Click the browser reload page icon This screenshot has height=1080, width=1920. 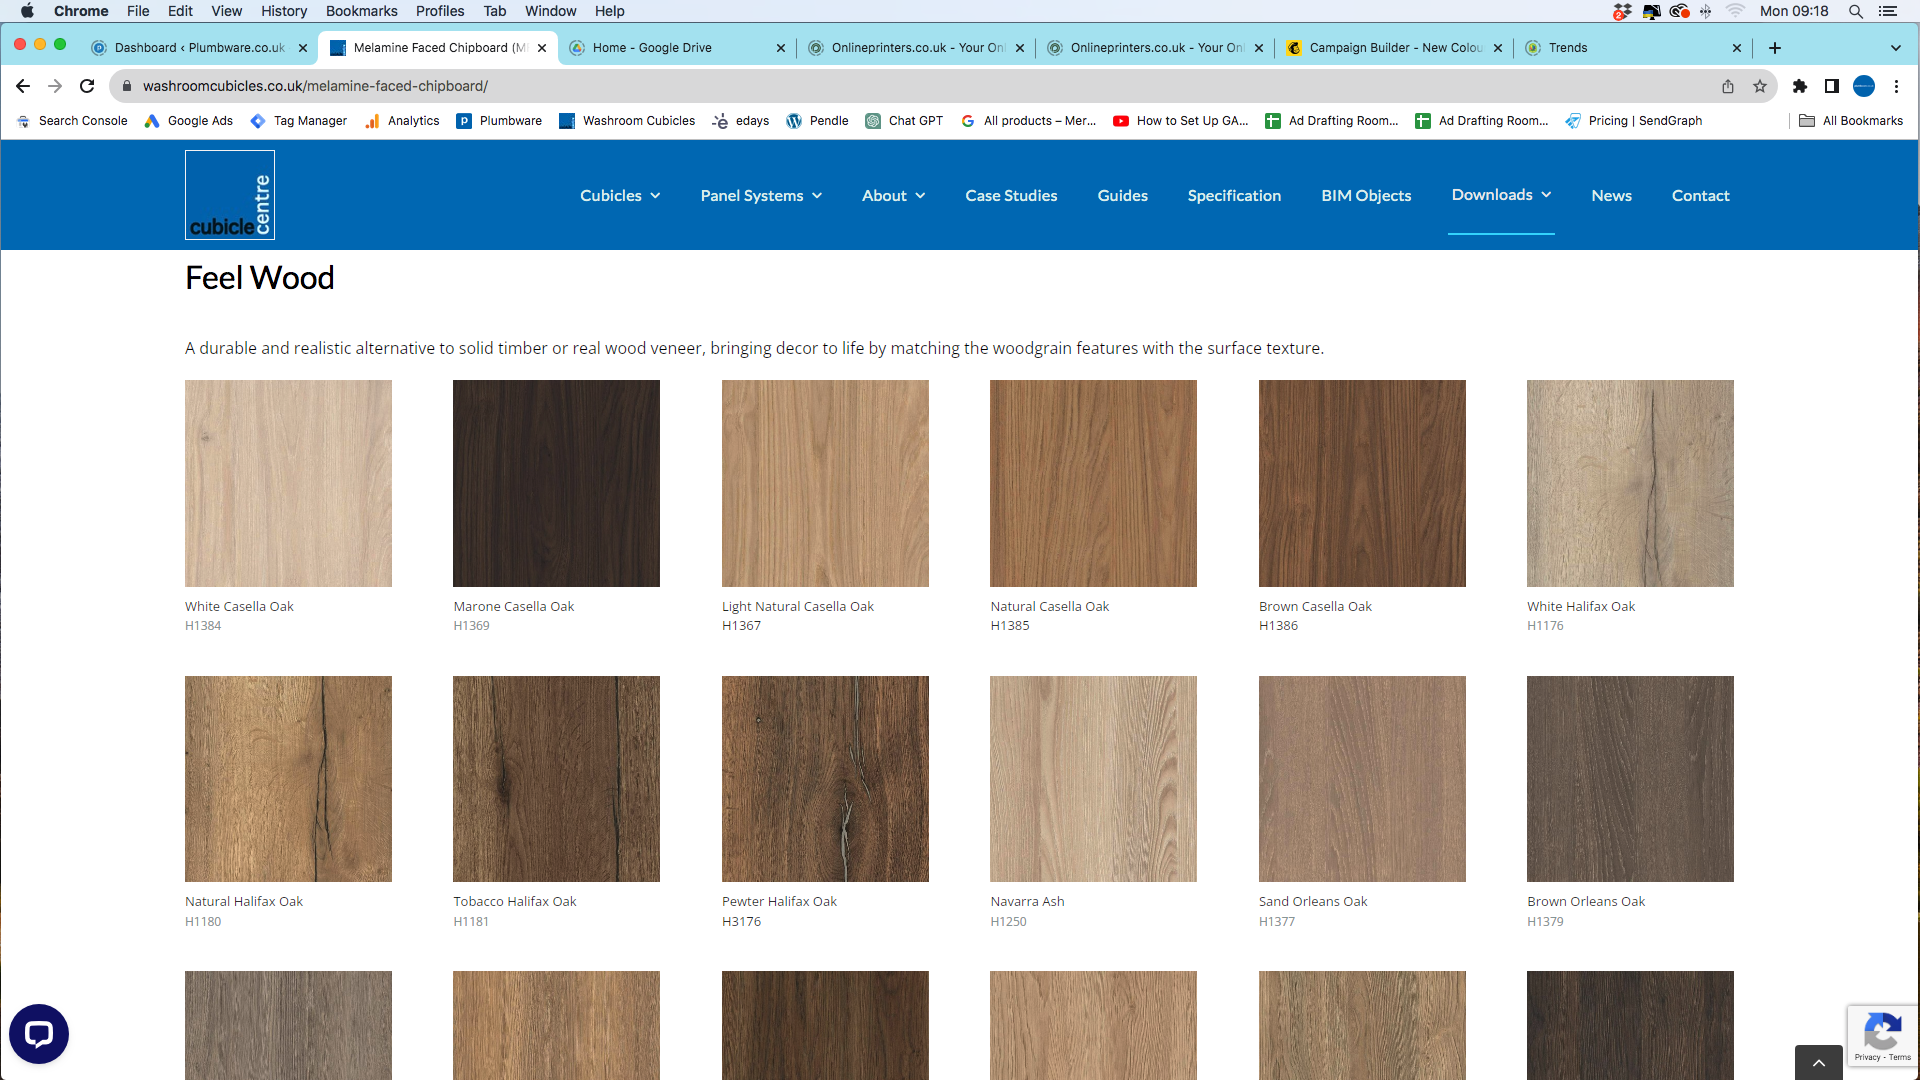(x=87, y=86)
